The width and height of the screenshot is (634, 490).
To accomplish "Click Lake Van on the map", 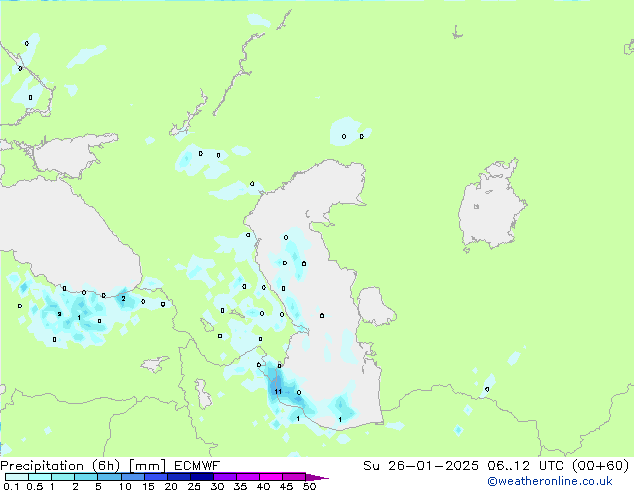I will coord(156,364).
